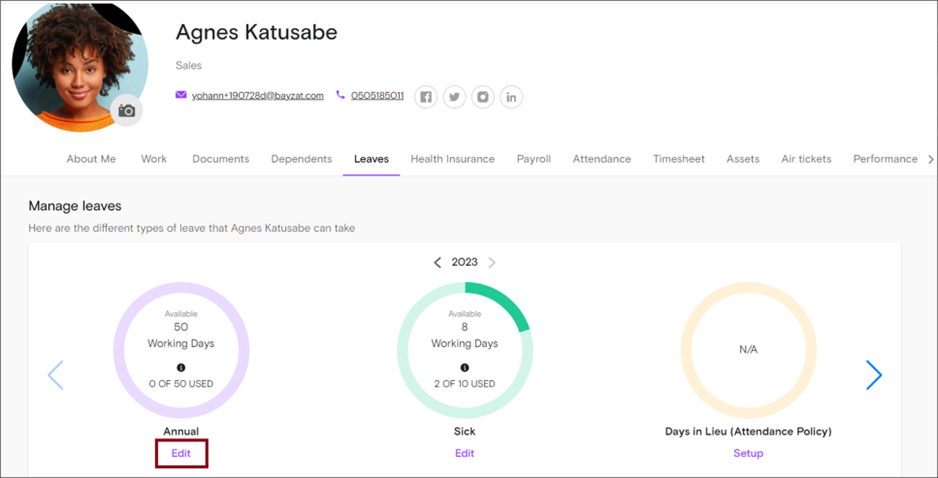Click the info icon under Annual leave
This screenshot has height=478, width=938.
[181, 367]
